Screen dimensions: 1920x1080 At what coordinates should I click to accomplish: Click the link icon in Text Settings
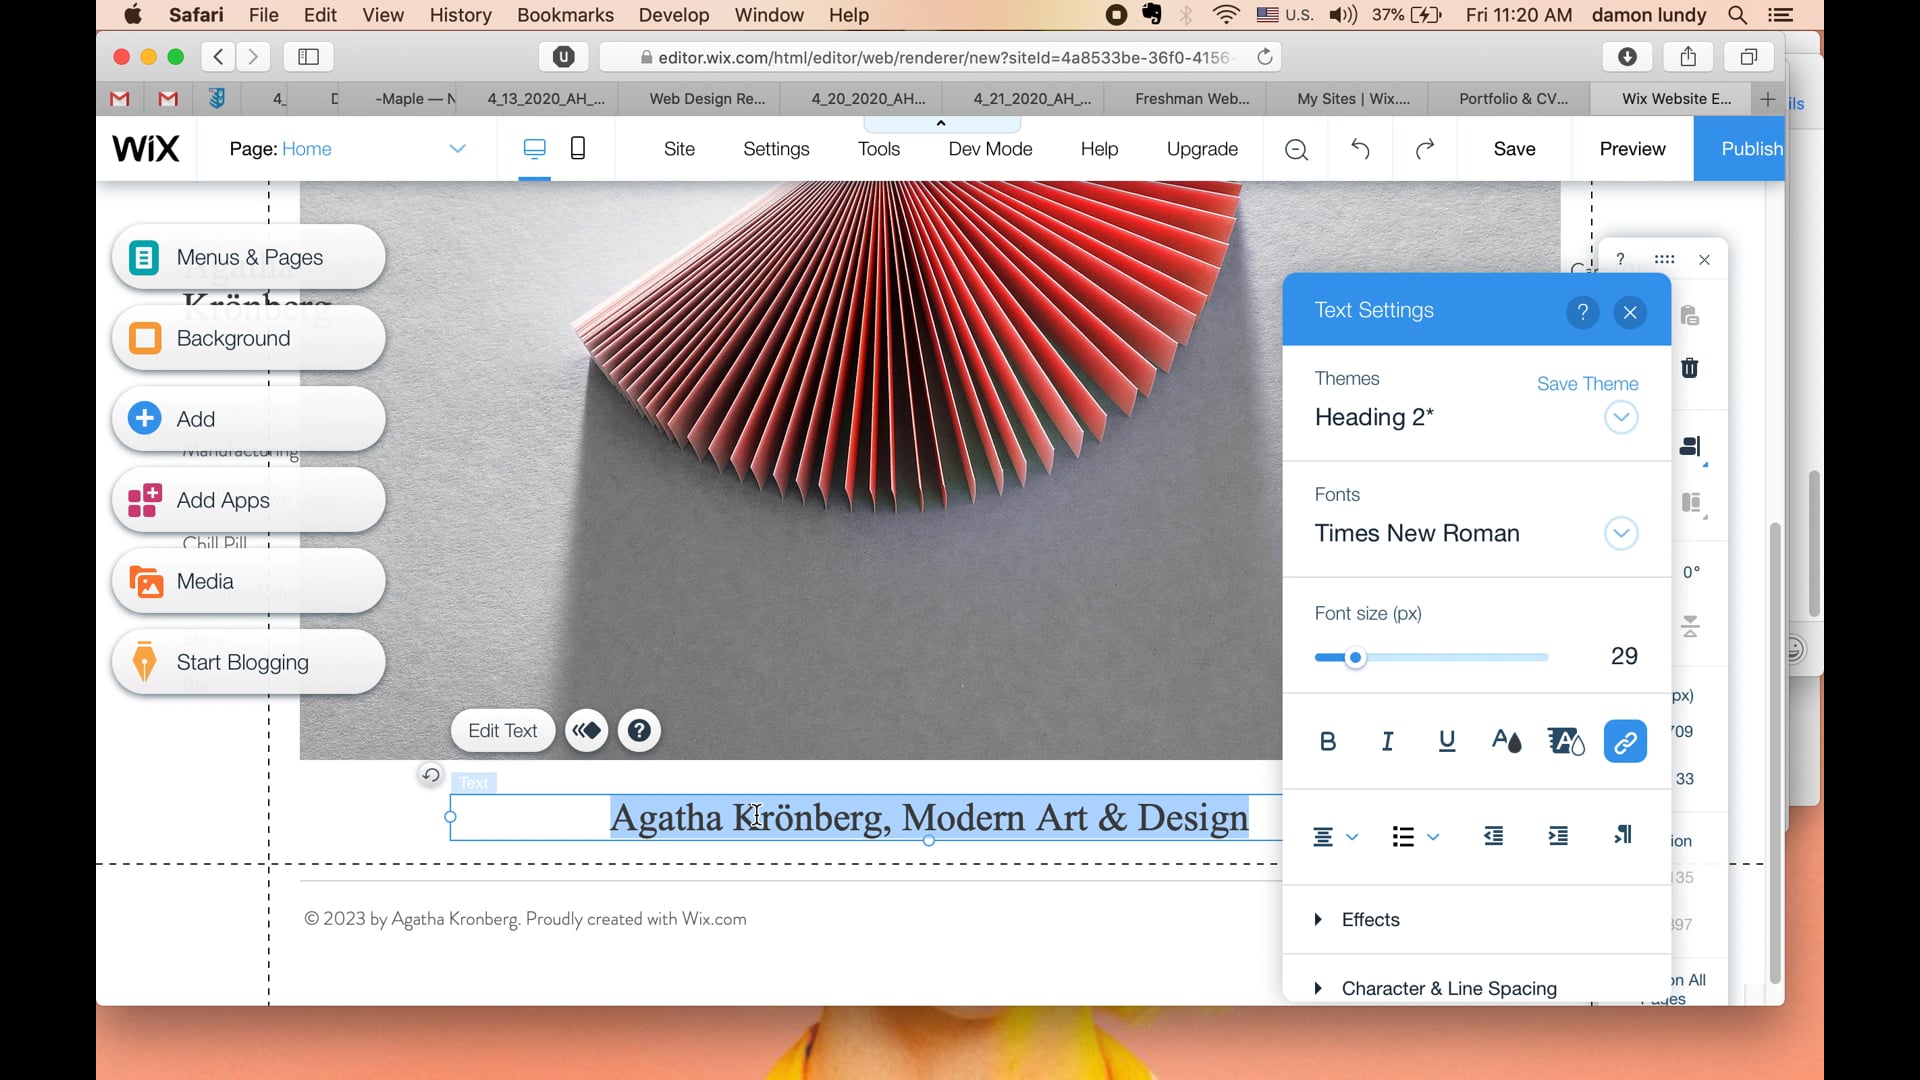point(1625,741)
